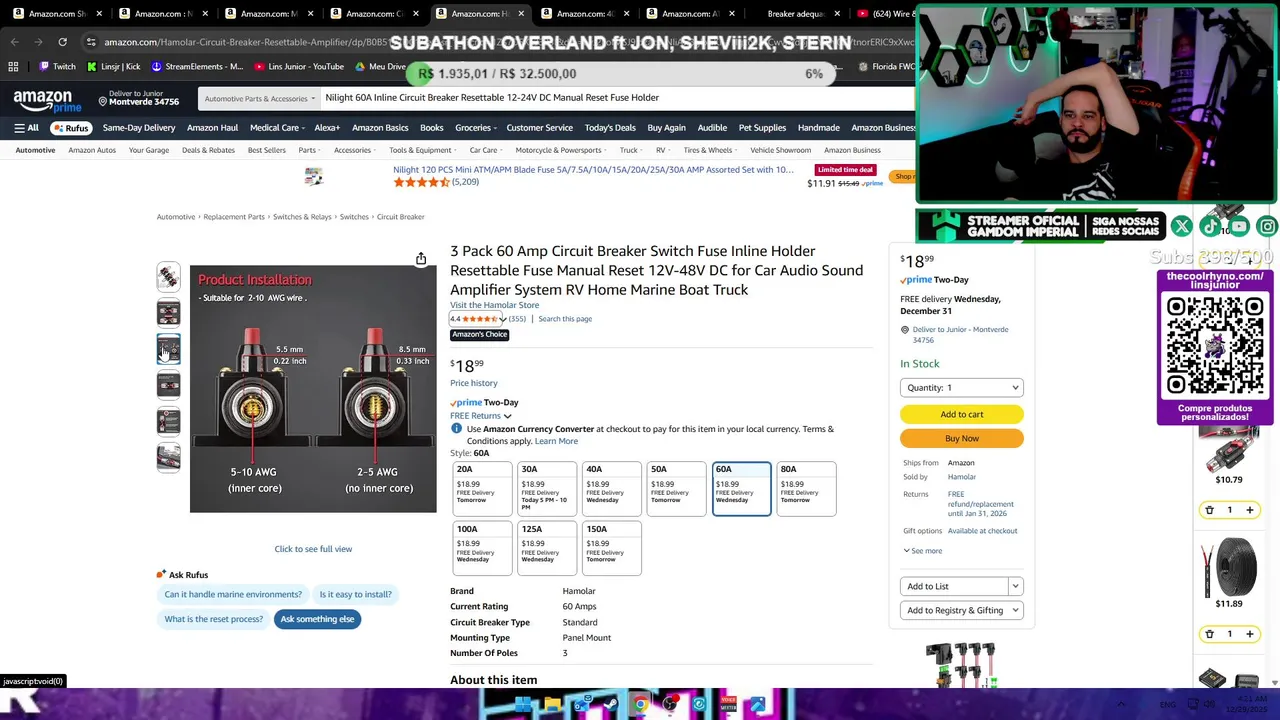
Task: Go back with the browser back arrow
Action: tap(14, 42)
